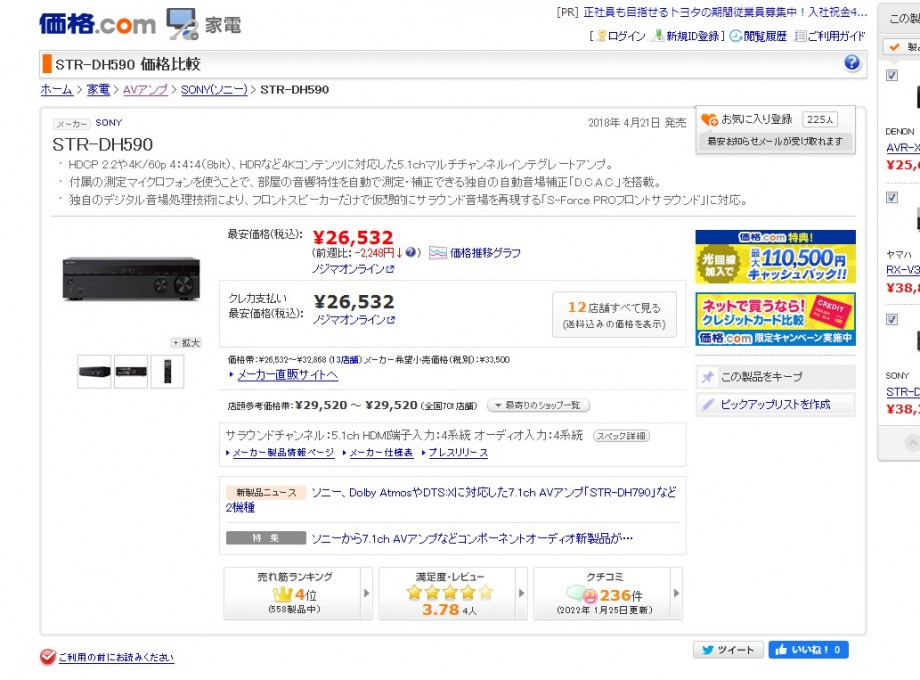This screenshot has height=680, width=920.
Task: Click お気に入り登録 heart icon button
Action: pos(748,120)
